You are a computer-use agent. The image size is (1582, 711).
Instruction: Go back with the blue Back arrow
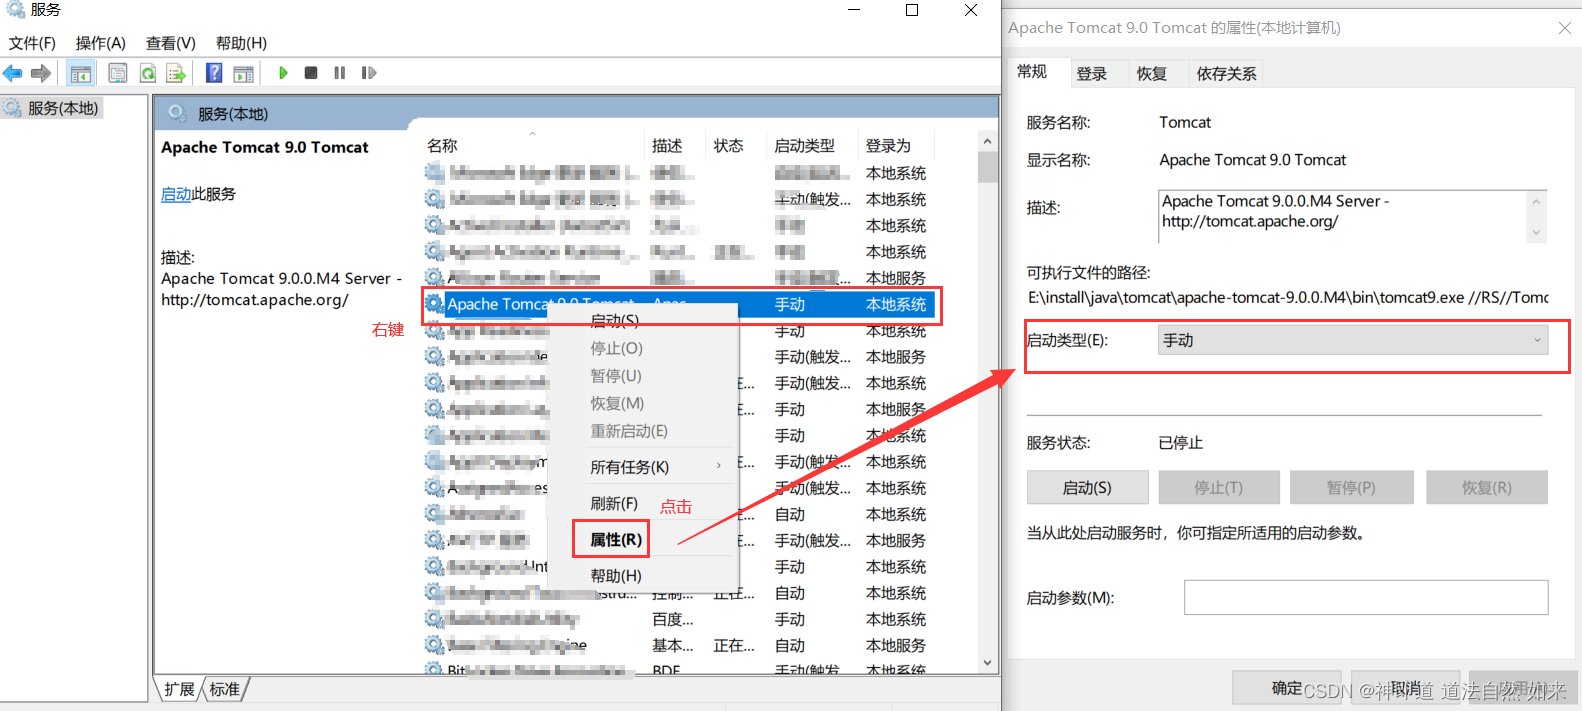click(x=13, y=73)
